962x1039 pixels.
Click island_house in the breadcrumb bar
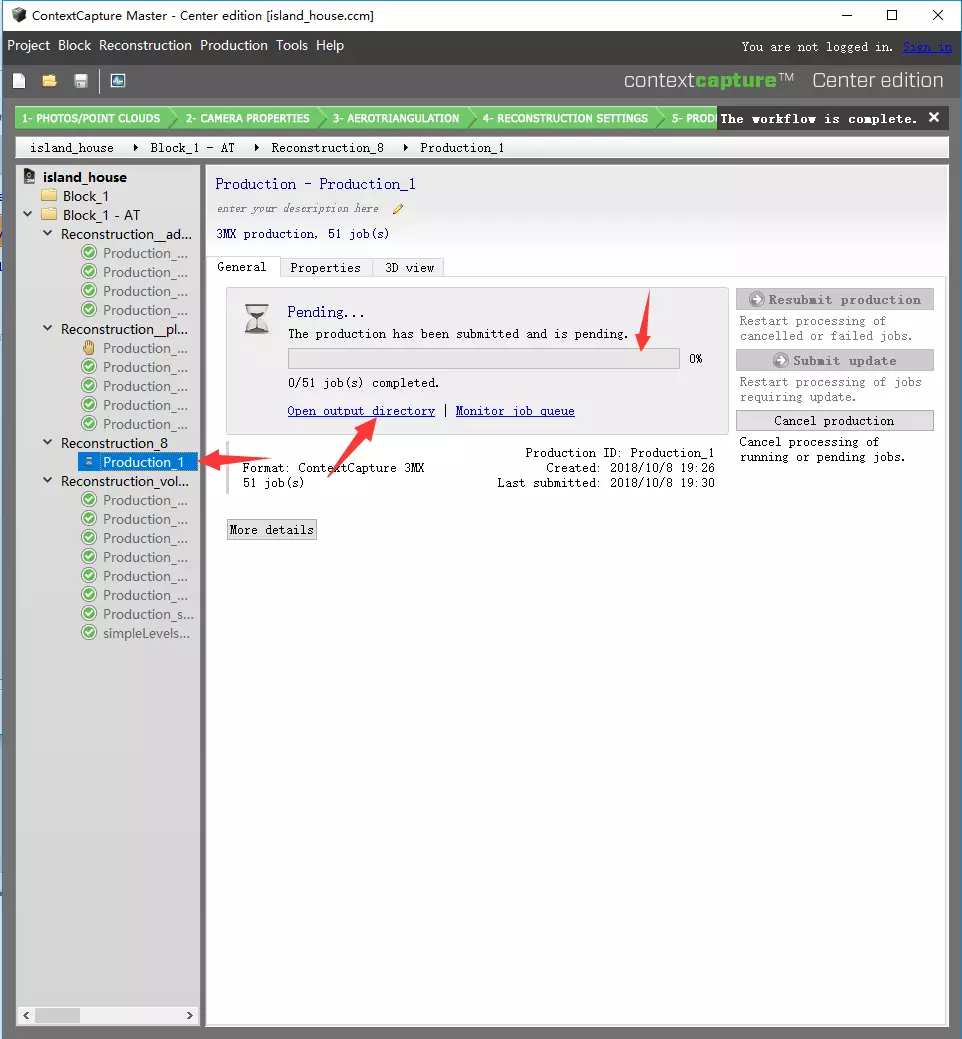[x=72, y=148]
